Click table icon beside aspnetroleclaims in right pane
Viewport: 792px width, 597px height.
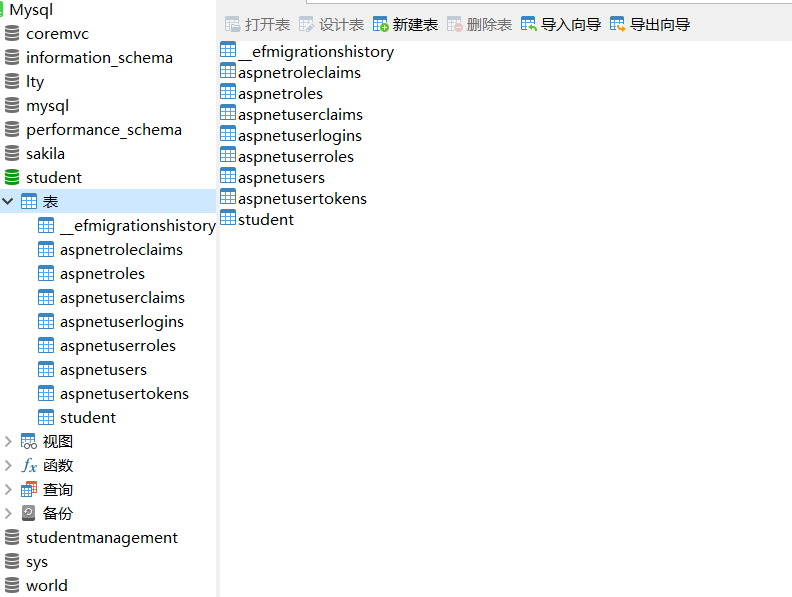pos(228,71)
